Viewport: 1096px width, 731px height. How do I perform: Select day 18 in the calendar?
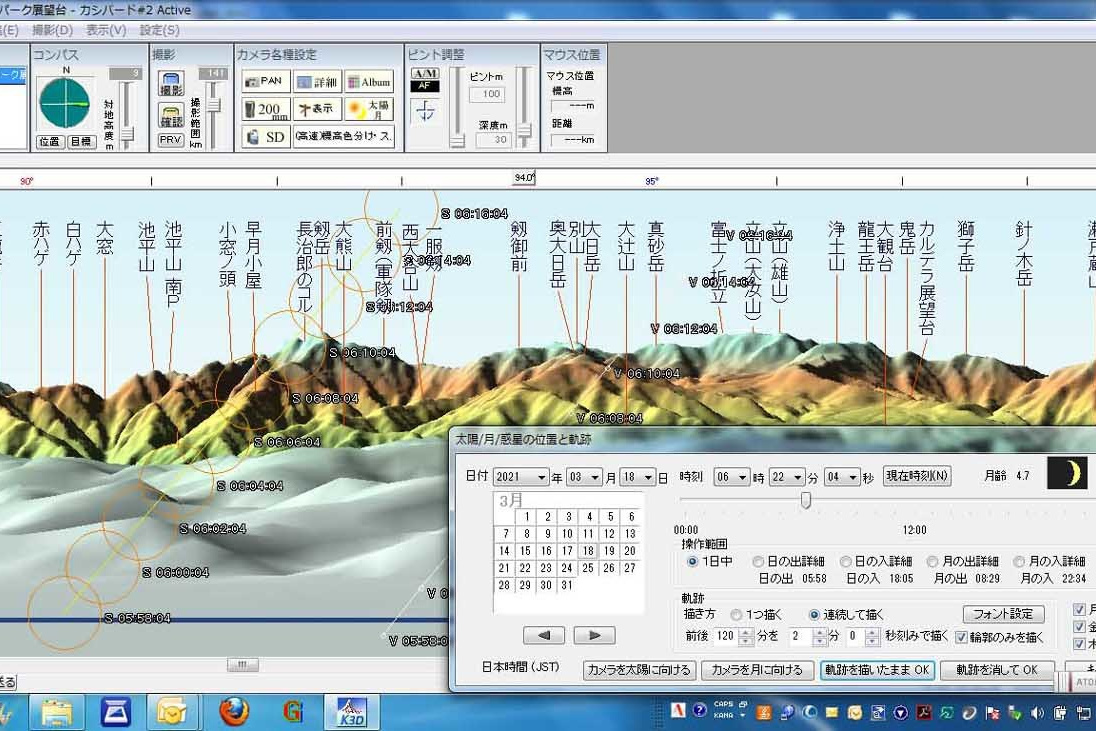pos(589,551)
